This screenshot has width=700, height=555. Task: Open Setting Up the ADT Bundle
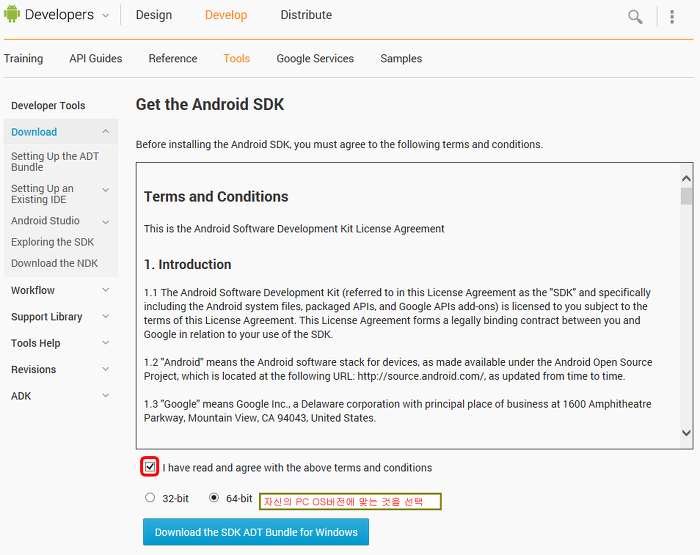pos(55,162)
